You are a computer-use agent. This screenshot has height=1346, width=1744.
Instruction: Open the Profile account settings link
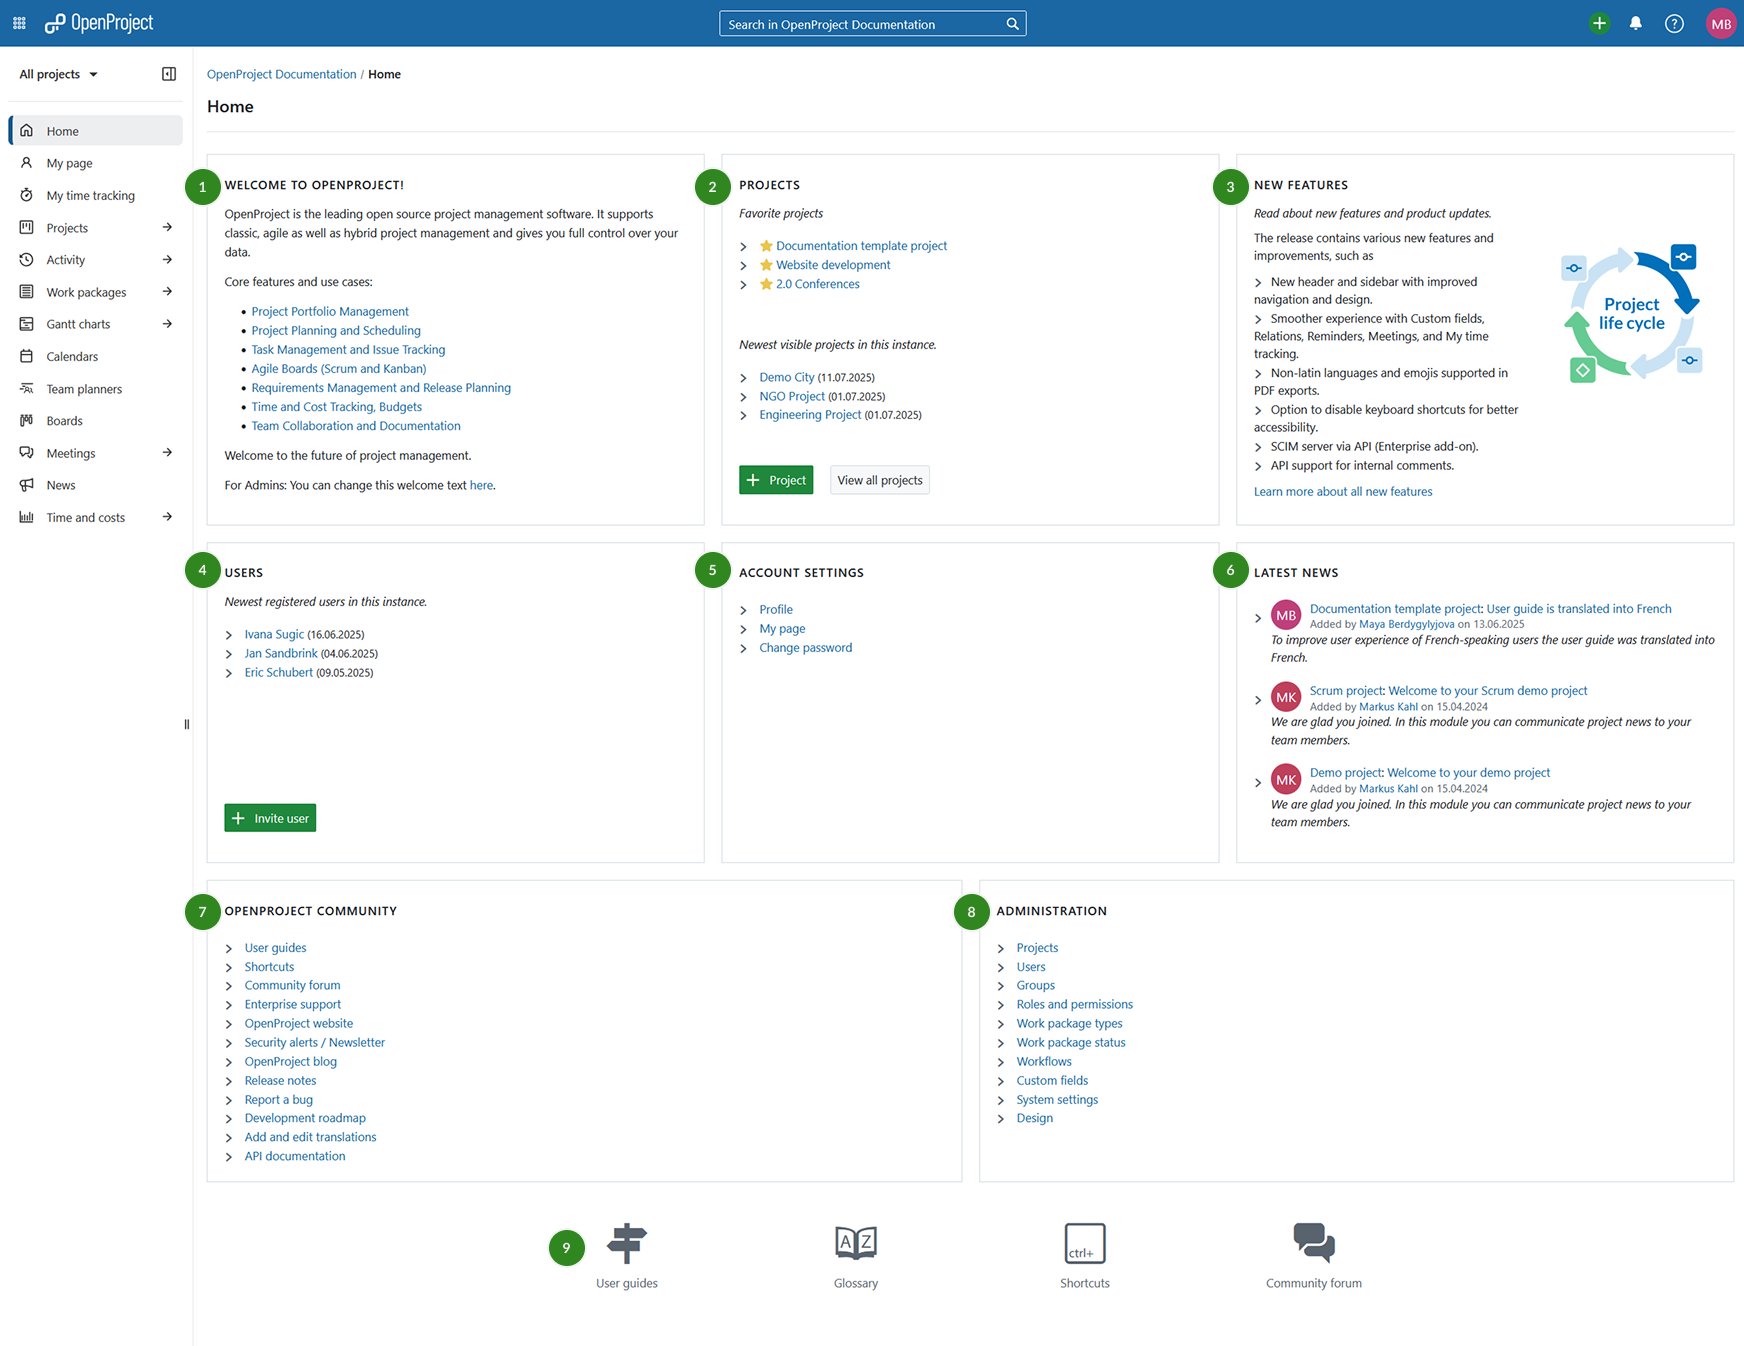(x=776, y=609)
